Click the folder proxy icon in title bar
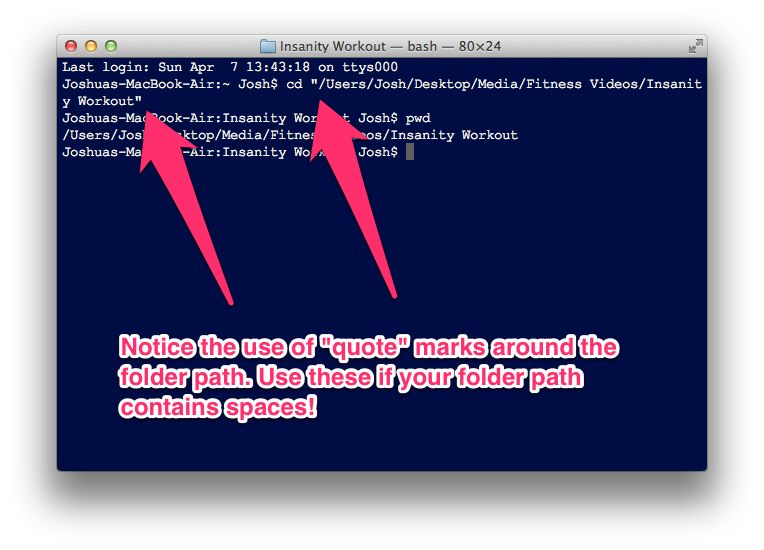Screen dimensions: 764x550 click(267, 46)
